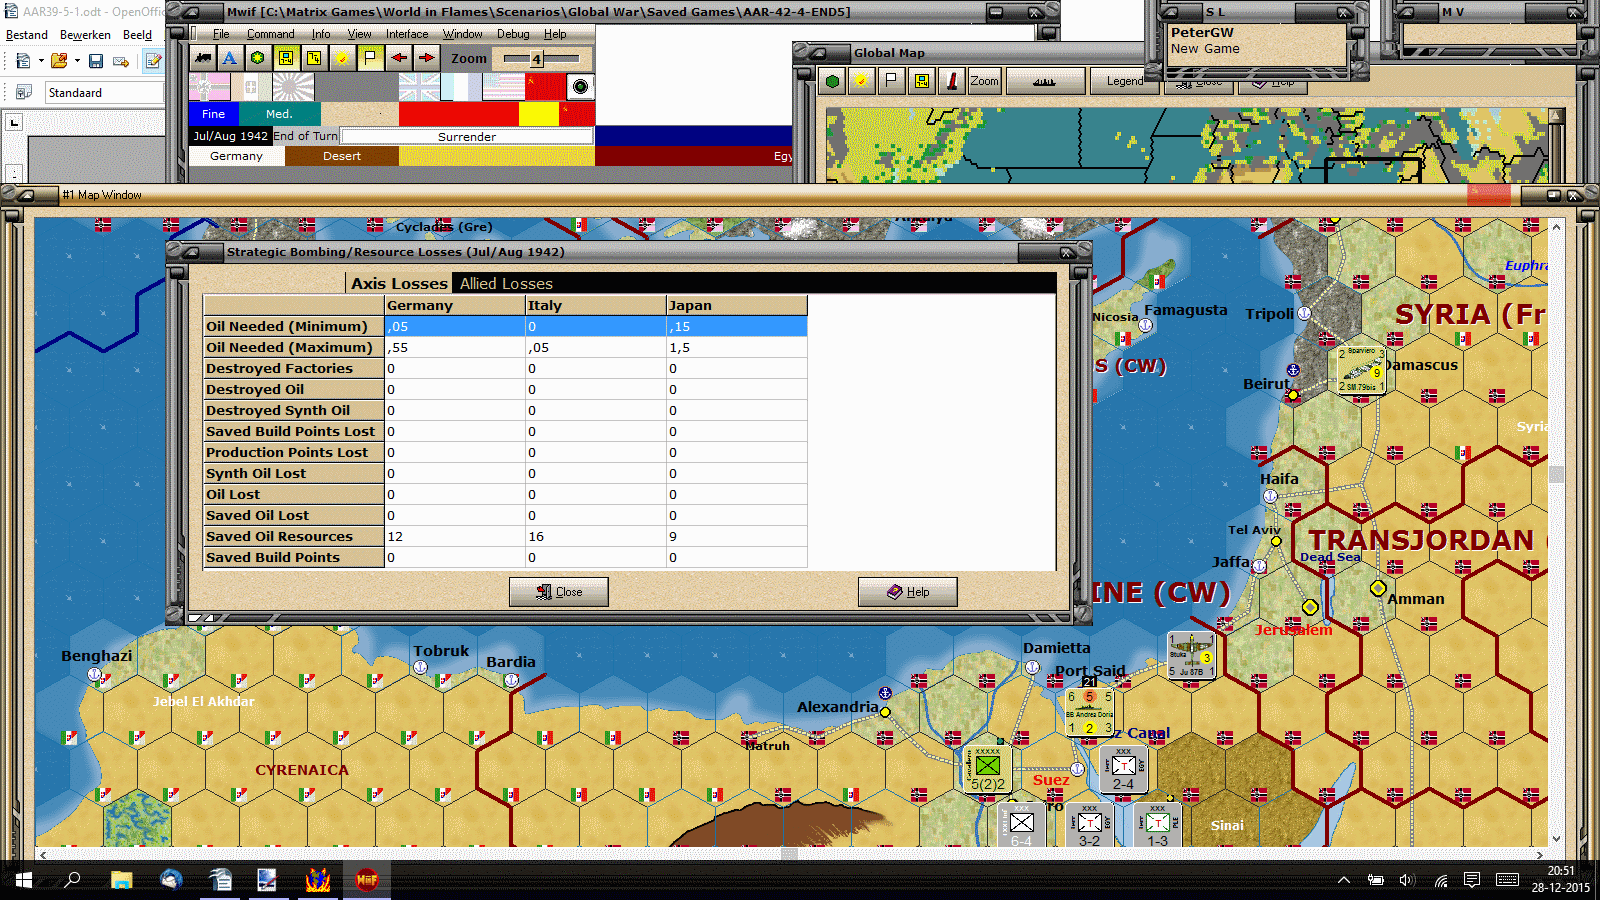Open the Windows Start button

(x=23, y=880)
